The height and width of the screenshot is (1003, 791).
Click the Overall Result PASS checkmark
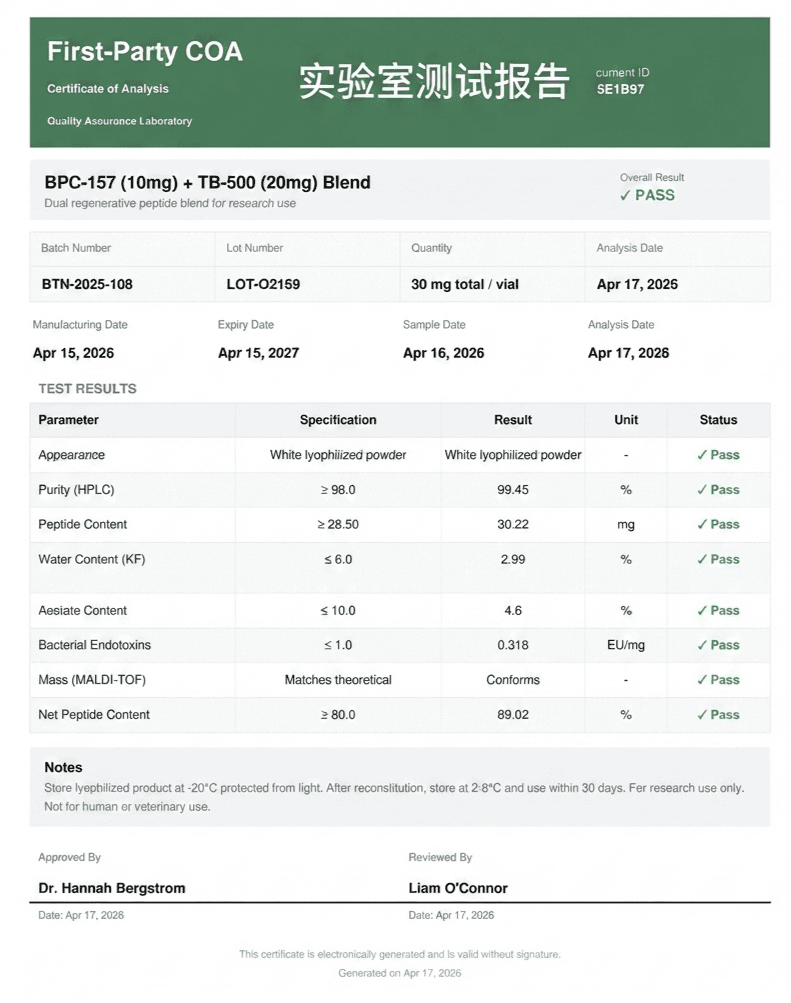(625, 196)
